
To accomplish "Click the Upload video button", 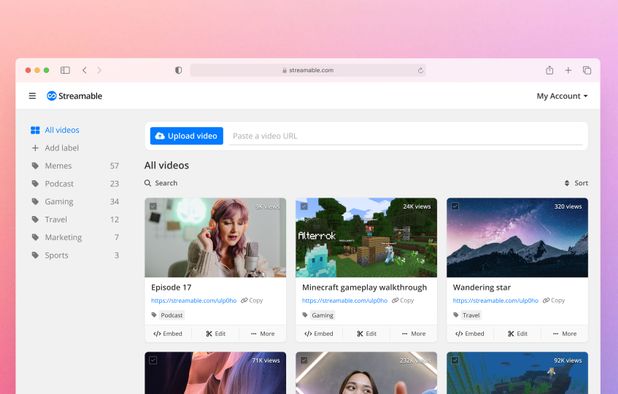I will pyautogui.click(x=186, y=136).
